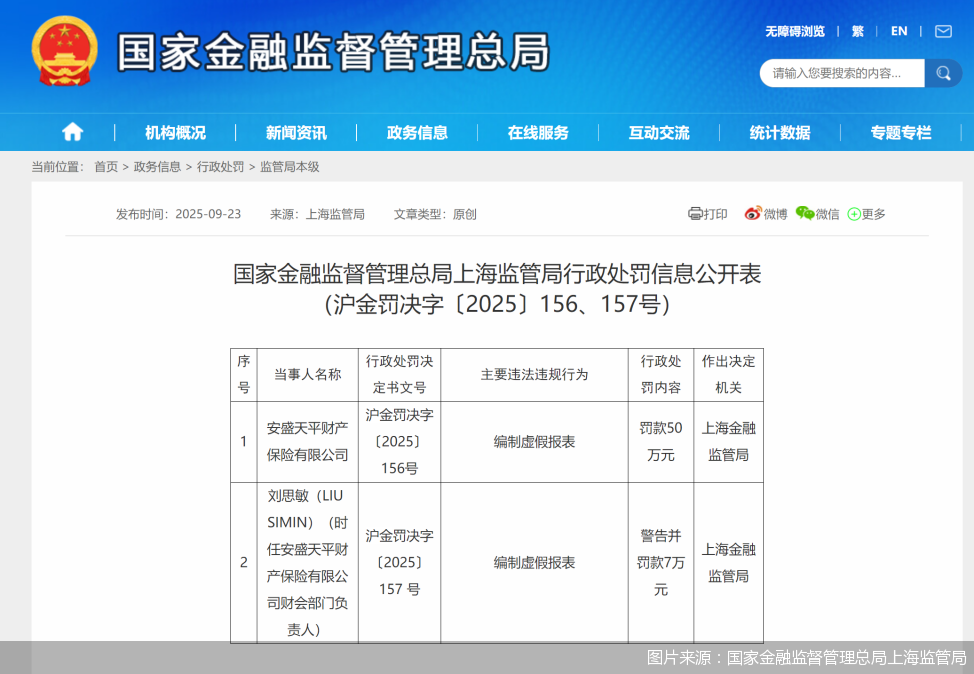The height and width of the screenshot is (674, 974).
Task: Go to the 互动交流 section
Action: click(x=659, y=132)
